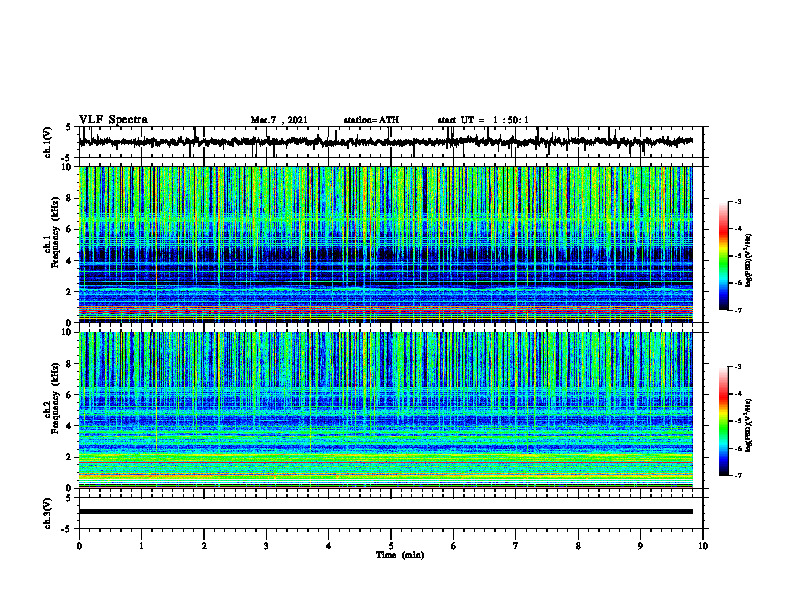Click the 'Time (min)' axis label
This screenshot has height=612, width=792.
pos(400,555)
